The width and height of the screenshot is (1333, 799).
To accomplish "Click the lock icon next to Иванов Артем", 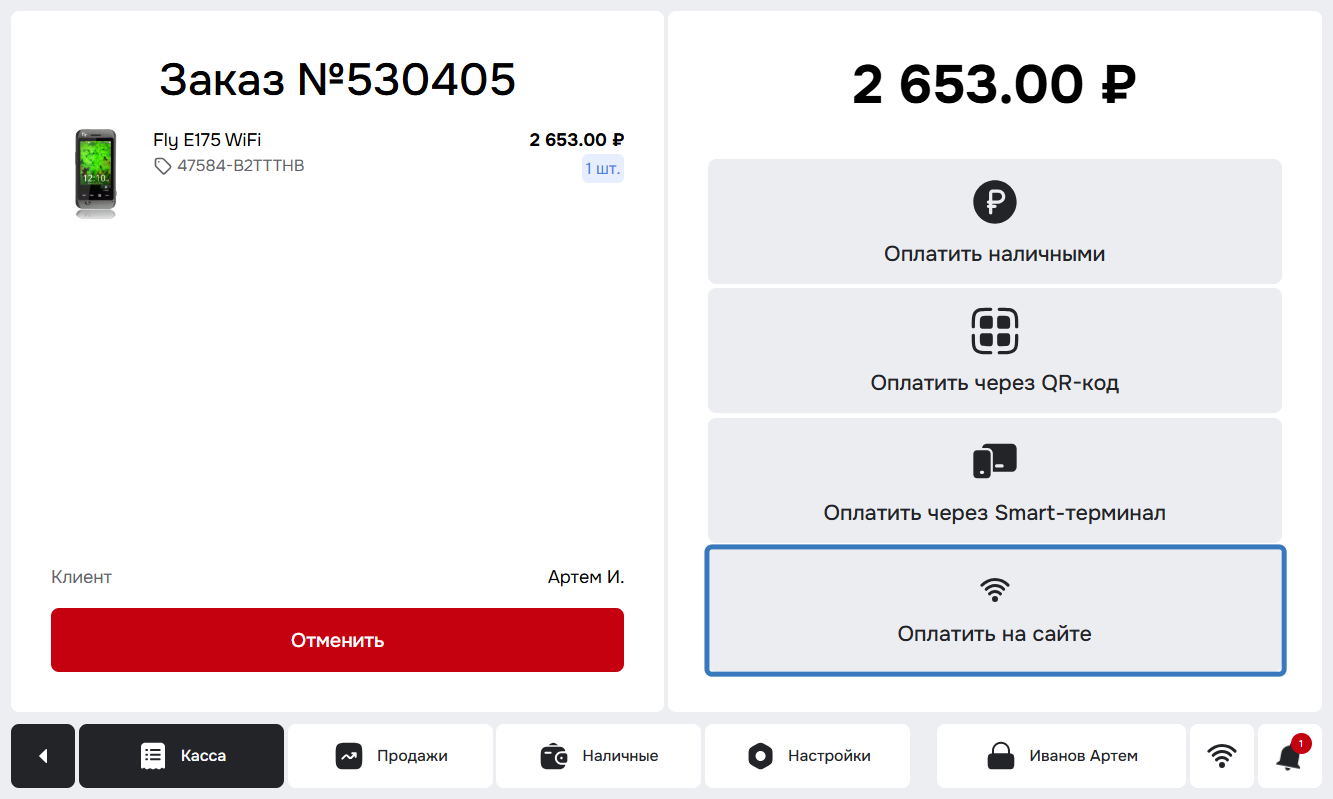I will click(x=1001, y=756).
